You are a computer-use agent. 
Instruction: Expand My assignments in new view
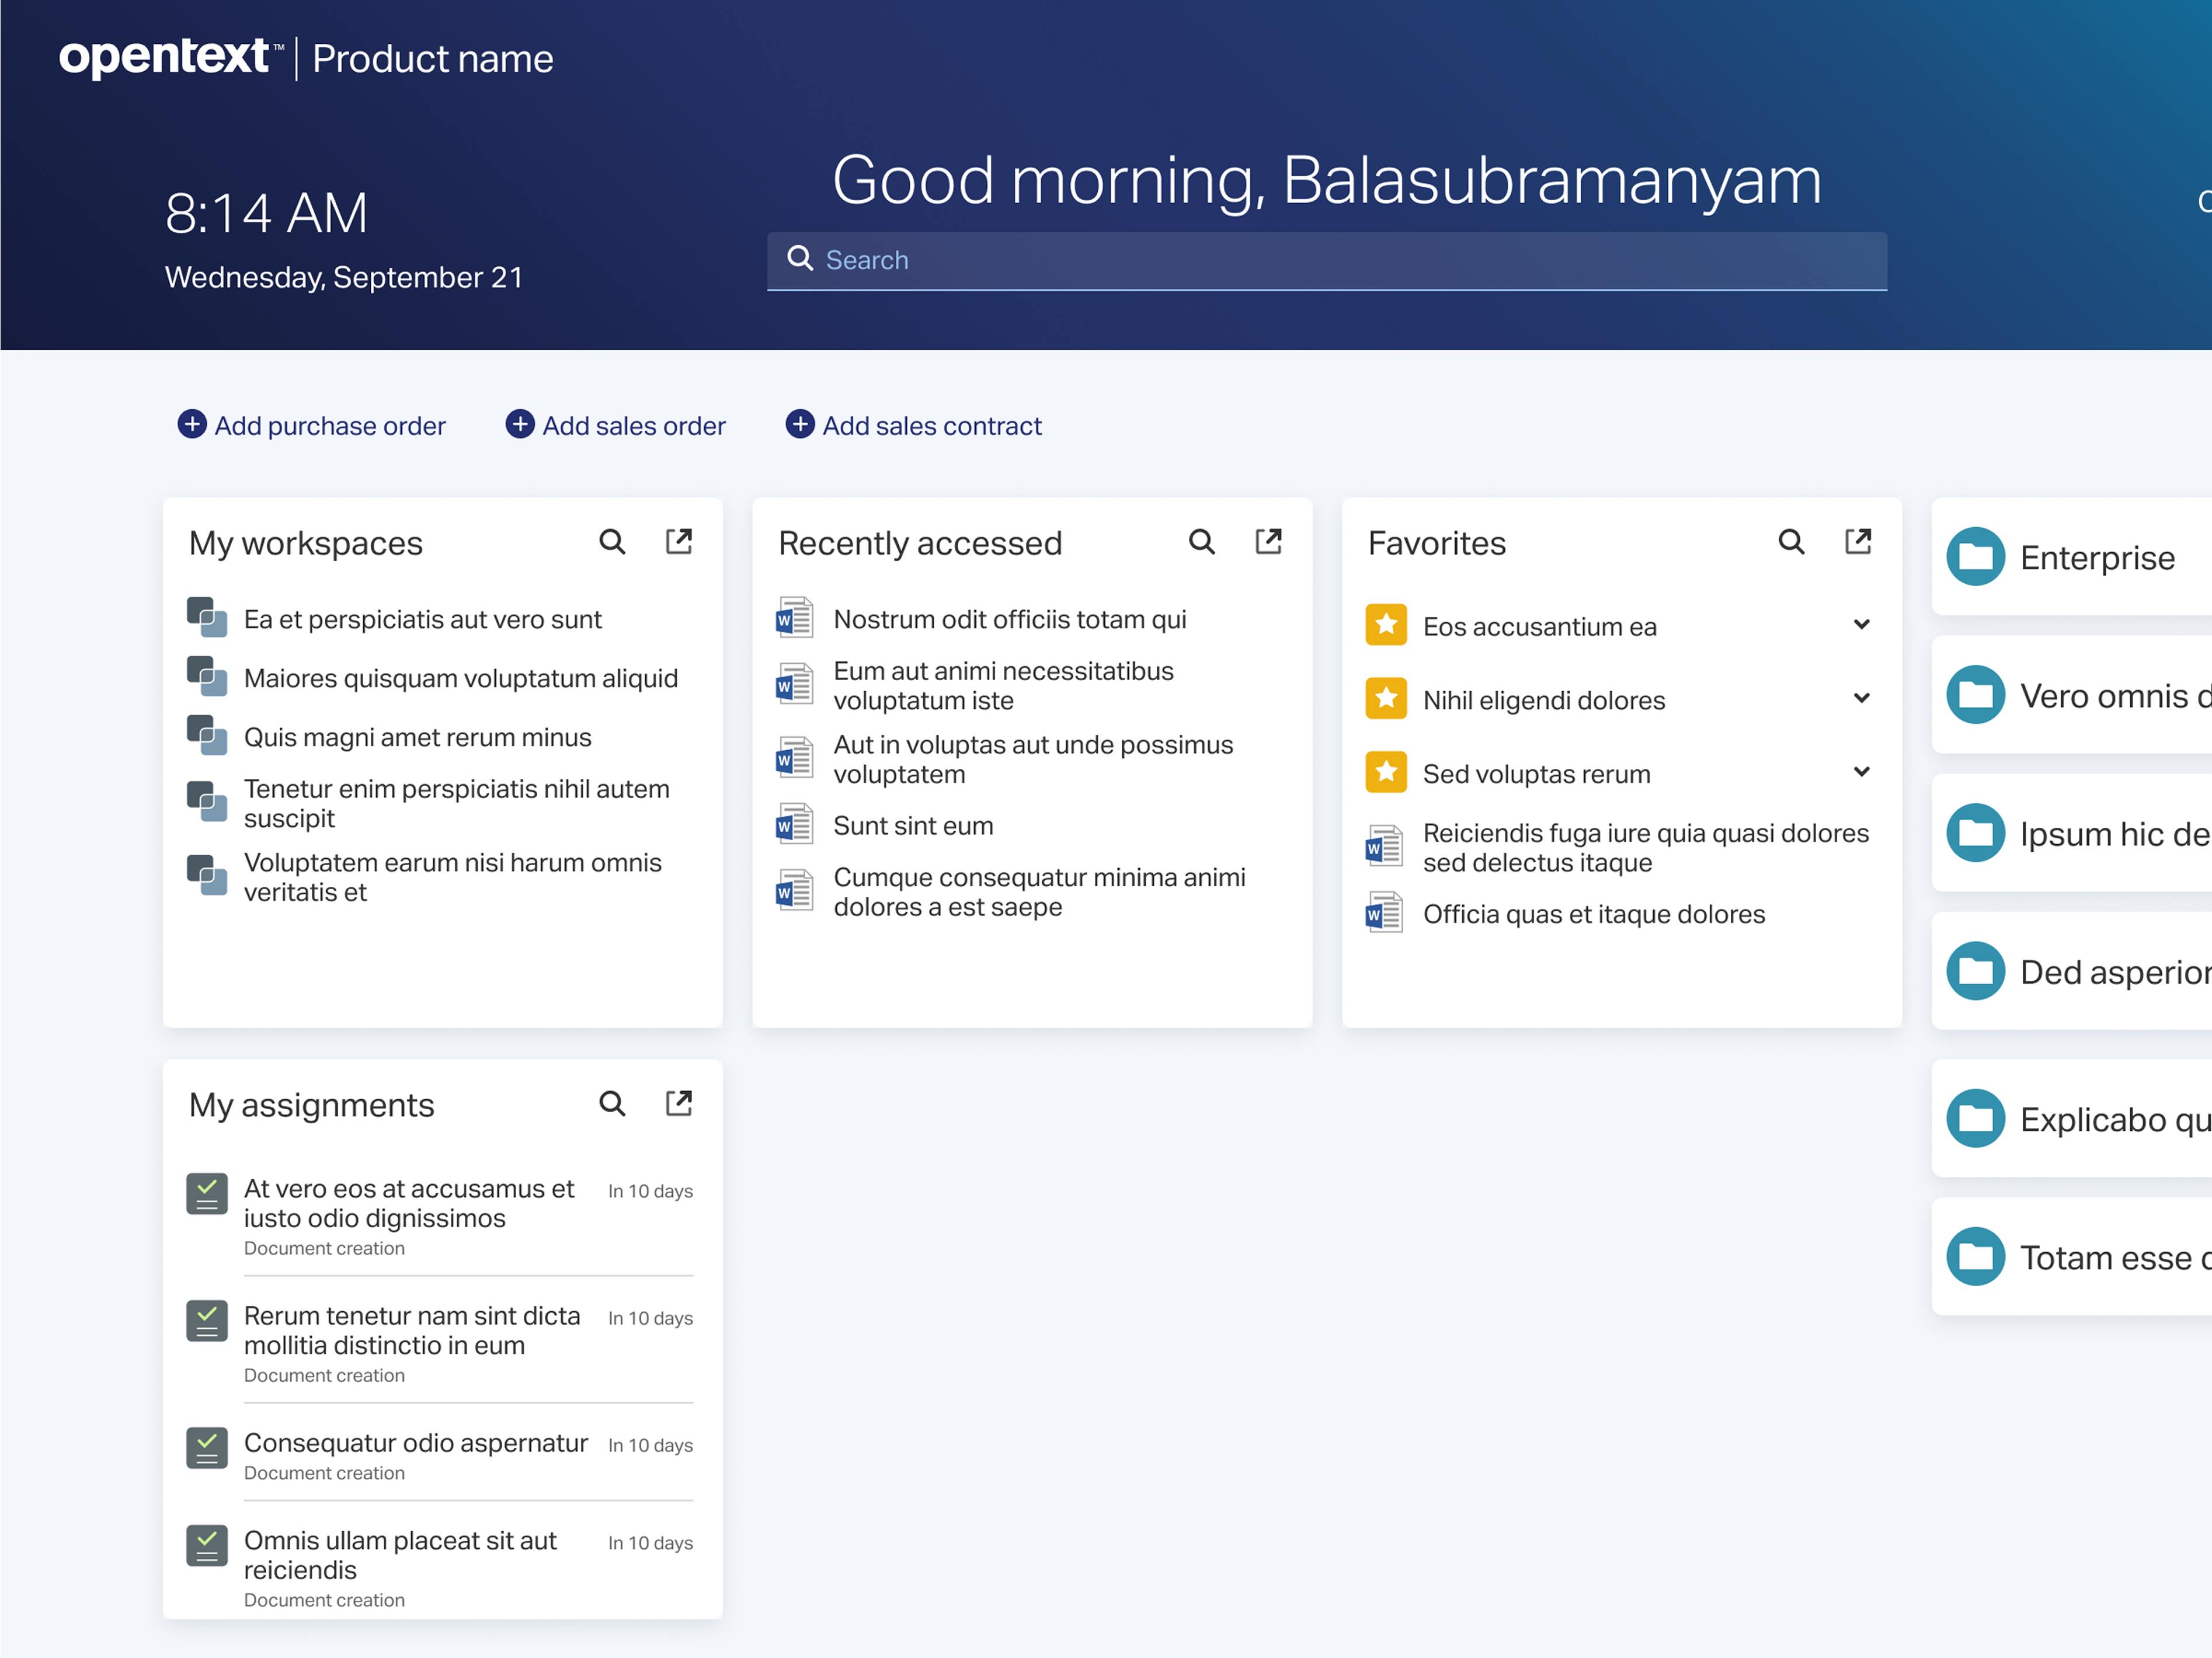point(679,1103)
